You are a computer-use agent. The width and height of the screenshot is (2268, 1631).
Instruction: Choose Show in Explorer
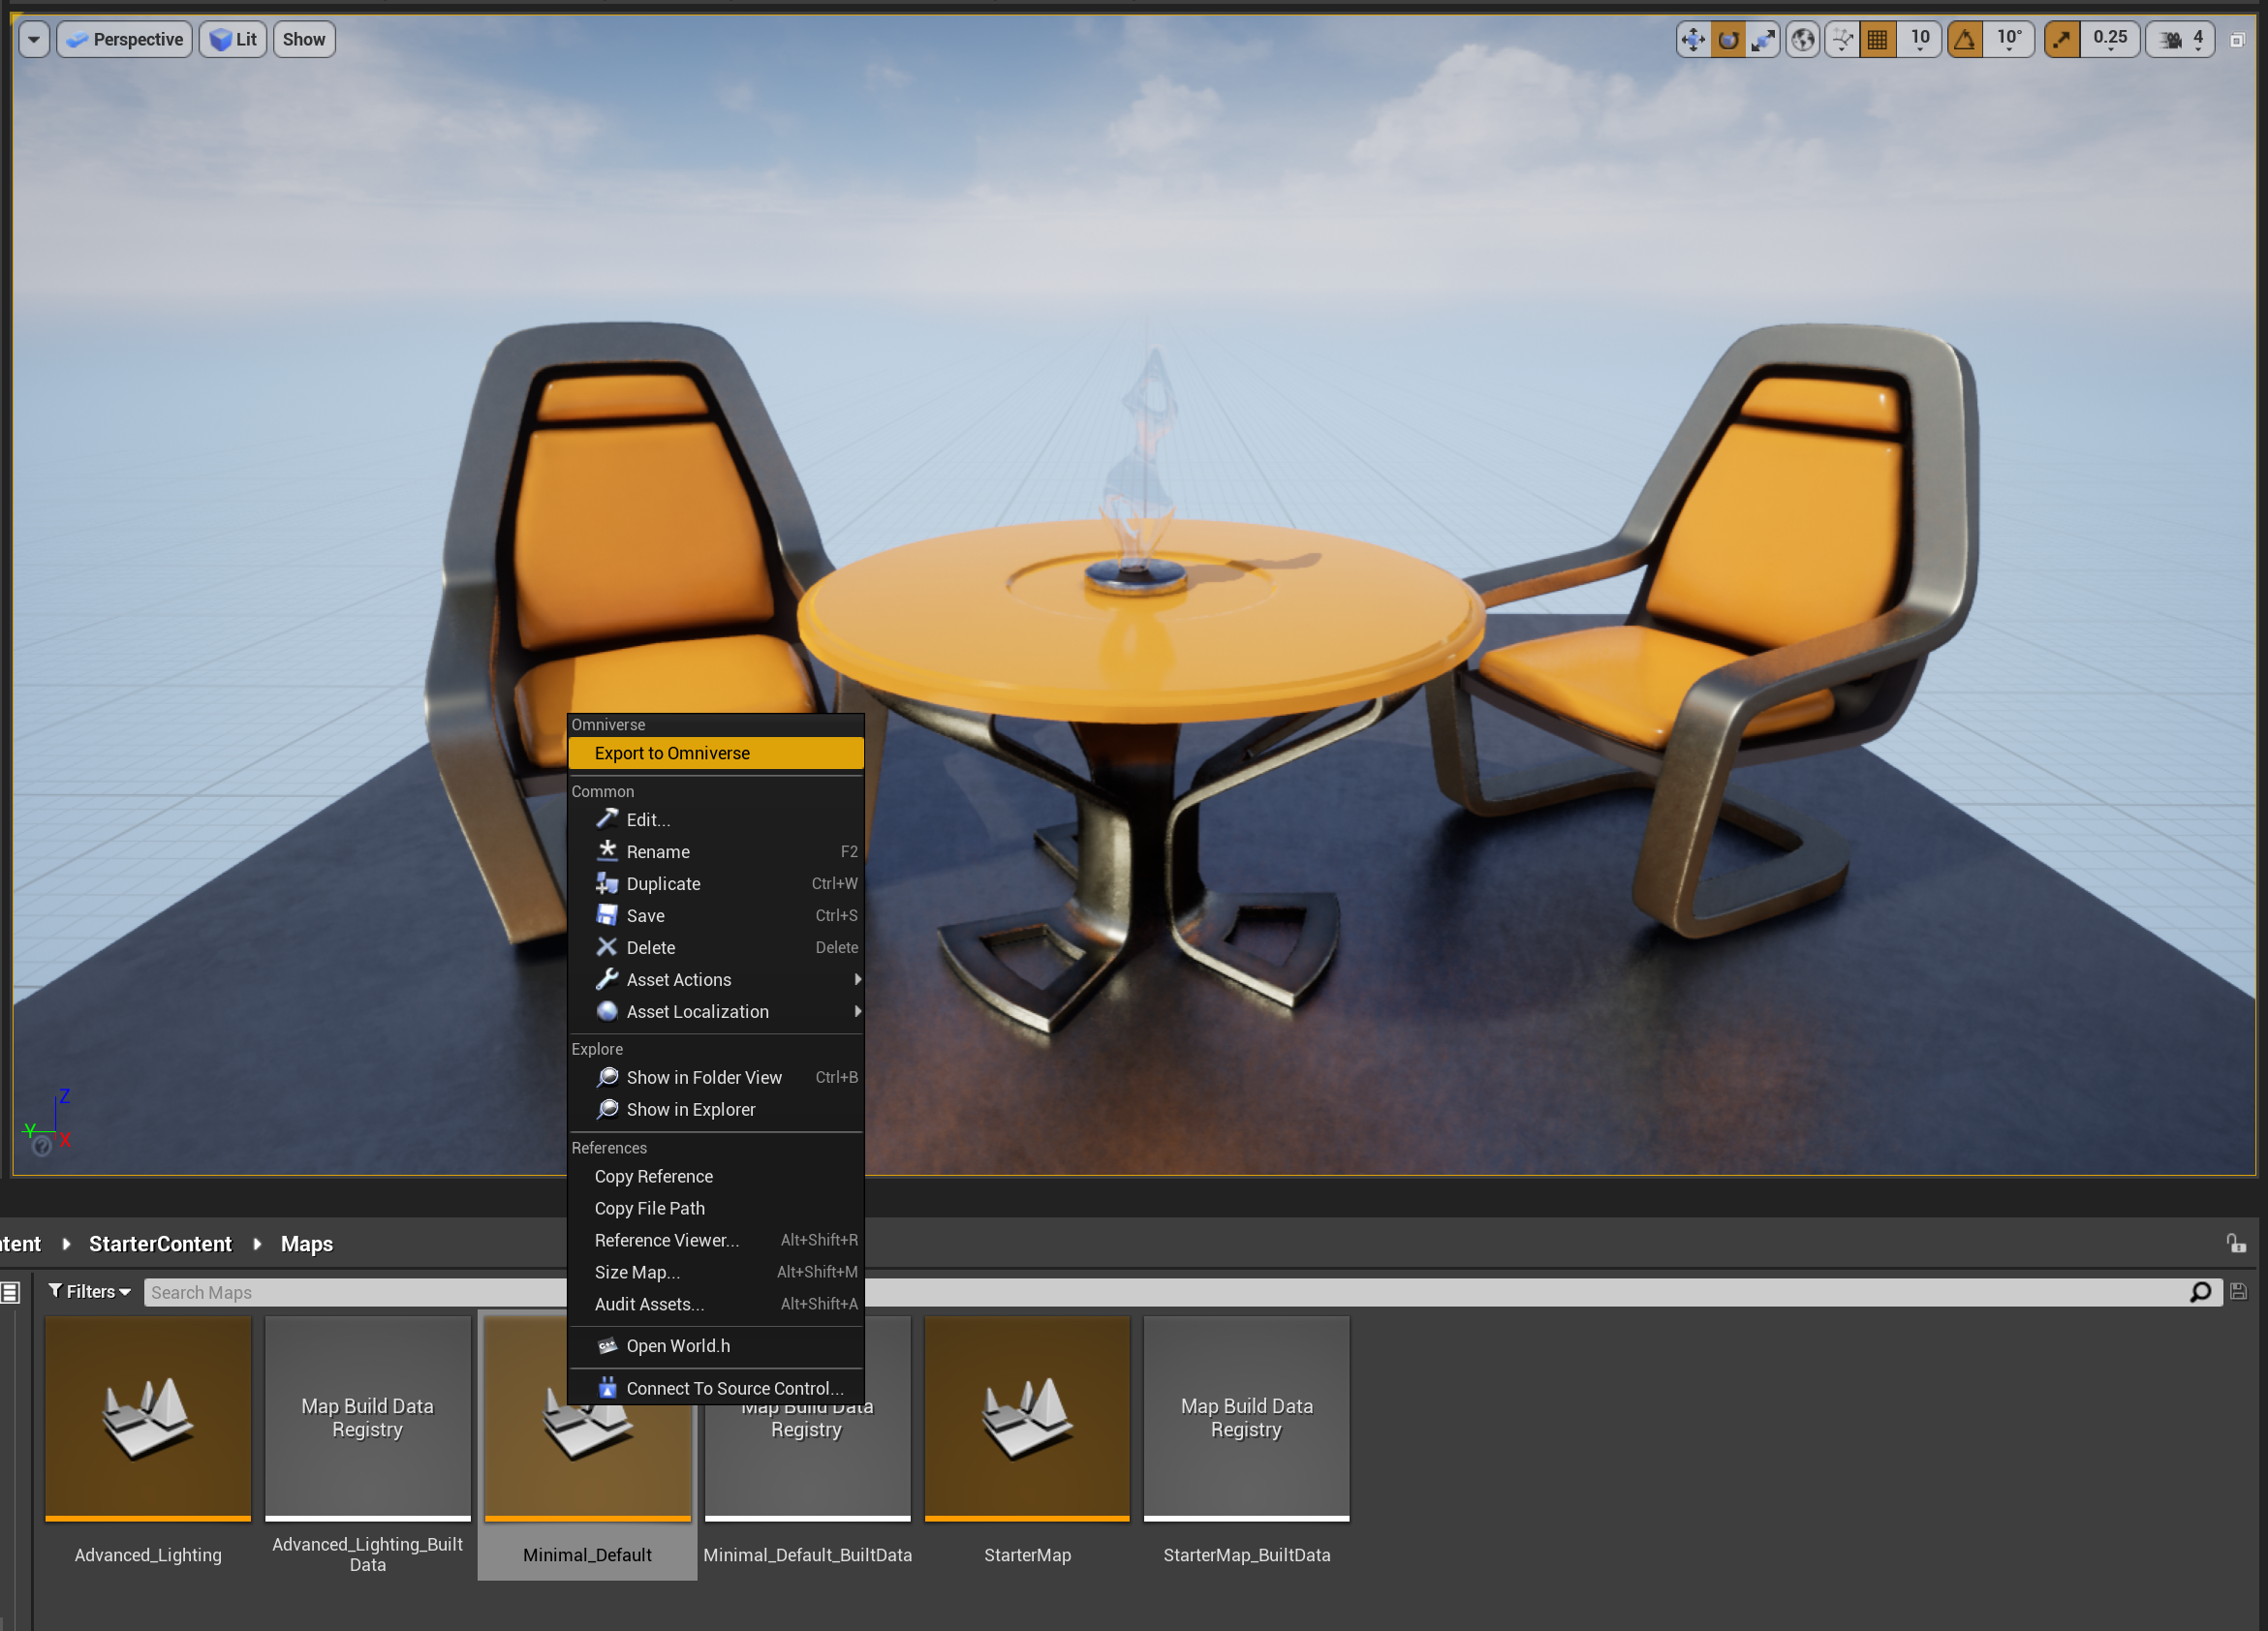coord(716,1110)
